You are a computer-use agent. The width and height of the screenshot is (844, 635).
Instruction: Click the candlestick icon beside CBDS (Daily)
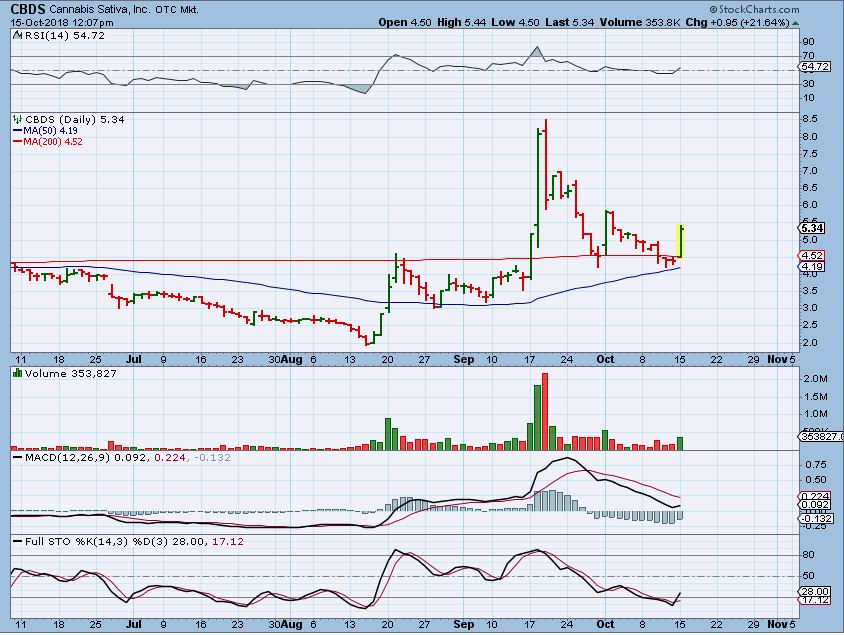(x=15, y=119)
